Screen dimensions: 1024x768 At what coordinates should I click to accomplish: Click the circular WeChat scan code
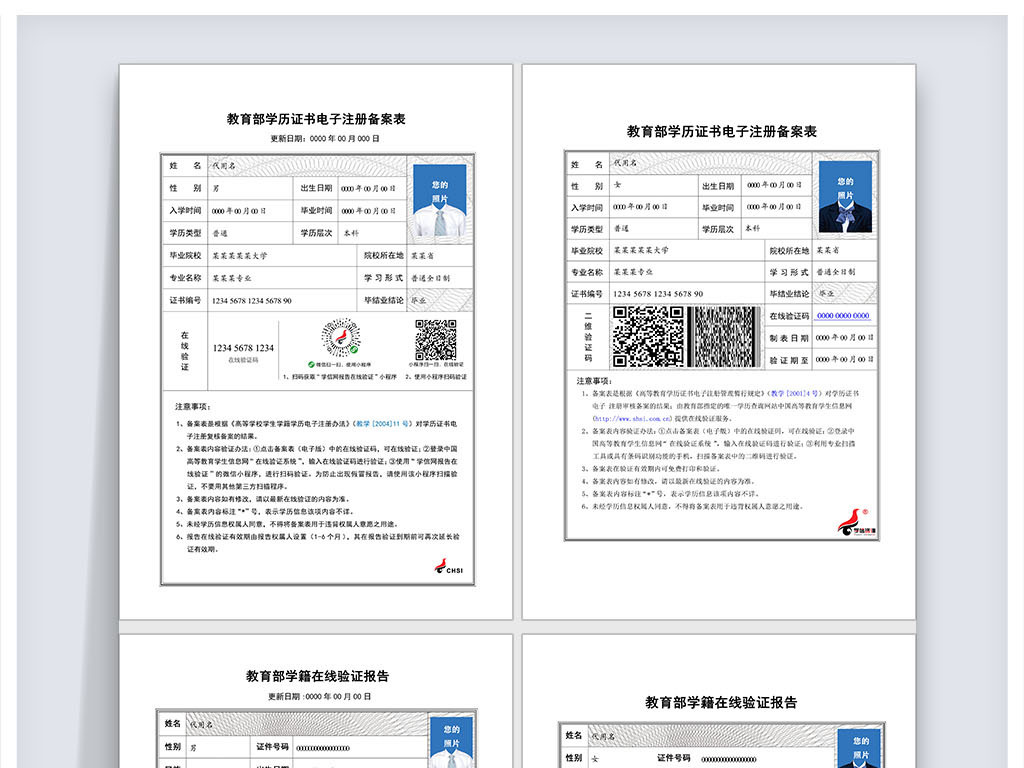pos(339,337)
